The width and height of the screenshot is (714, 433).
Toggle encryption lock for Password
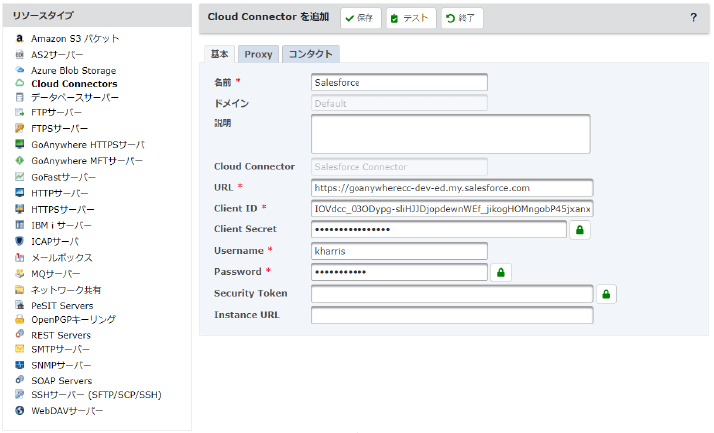[x=500, y=272]
